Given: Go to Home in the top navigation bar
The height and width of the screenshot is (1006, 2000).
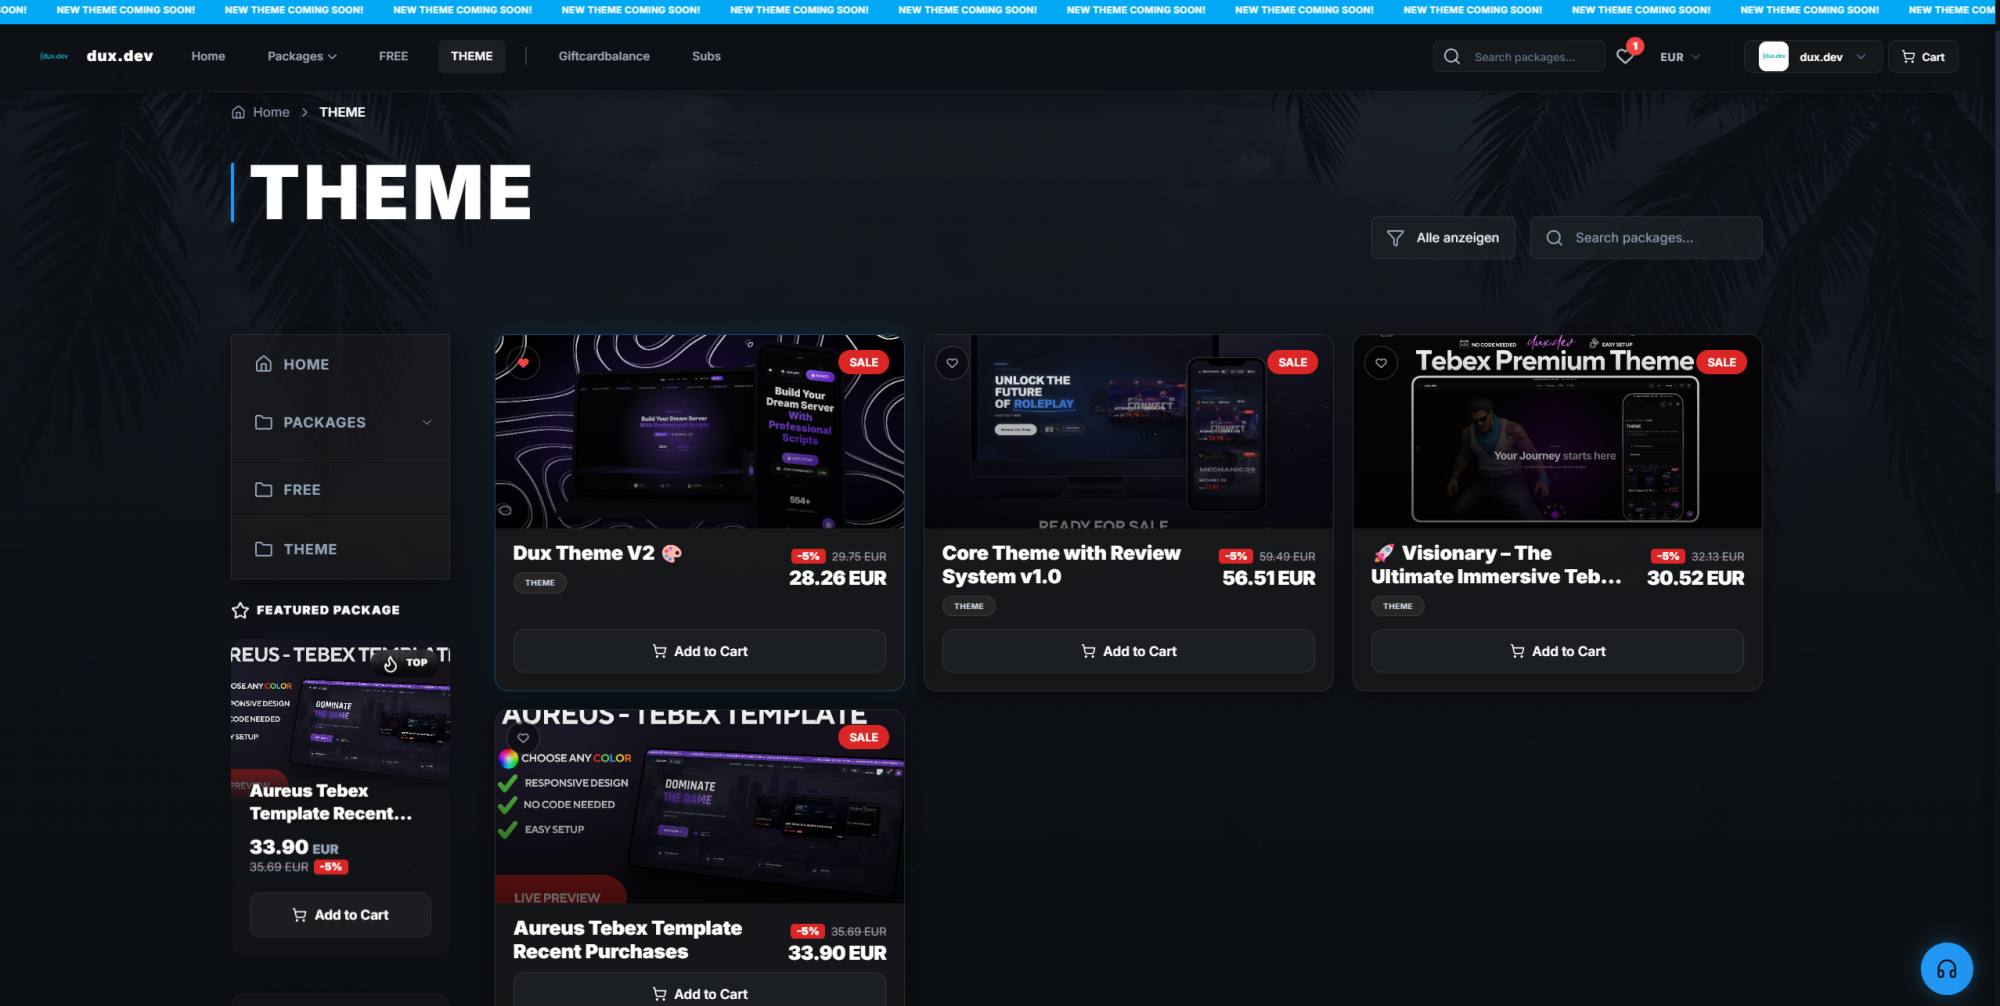Looking at the screenshot, I should click(x=208, y=56).
